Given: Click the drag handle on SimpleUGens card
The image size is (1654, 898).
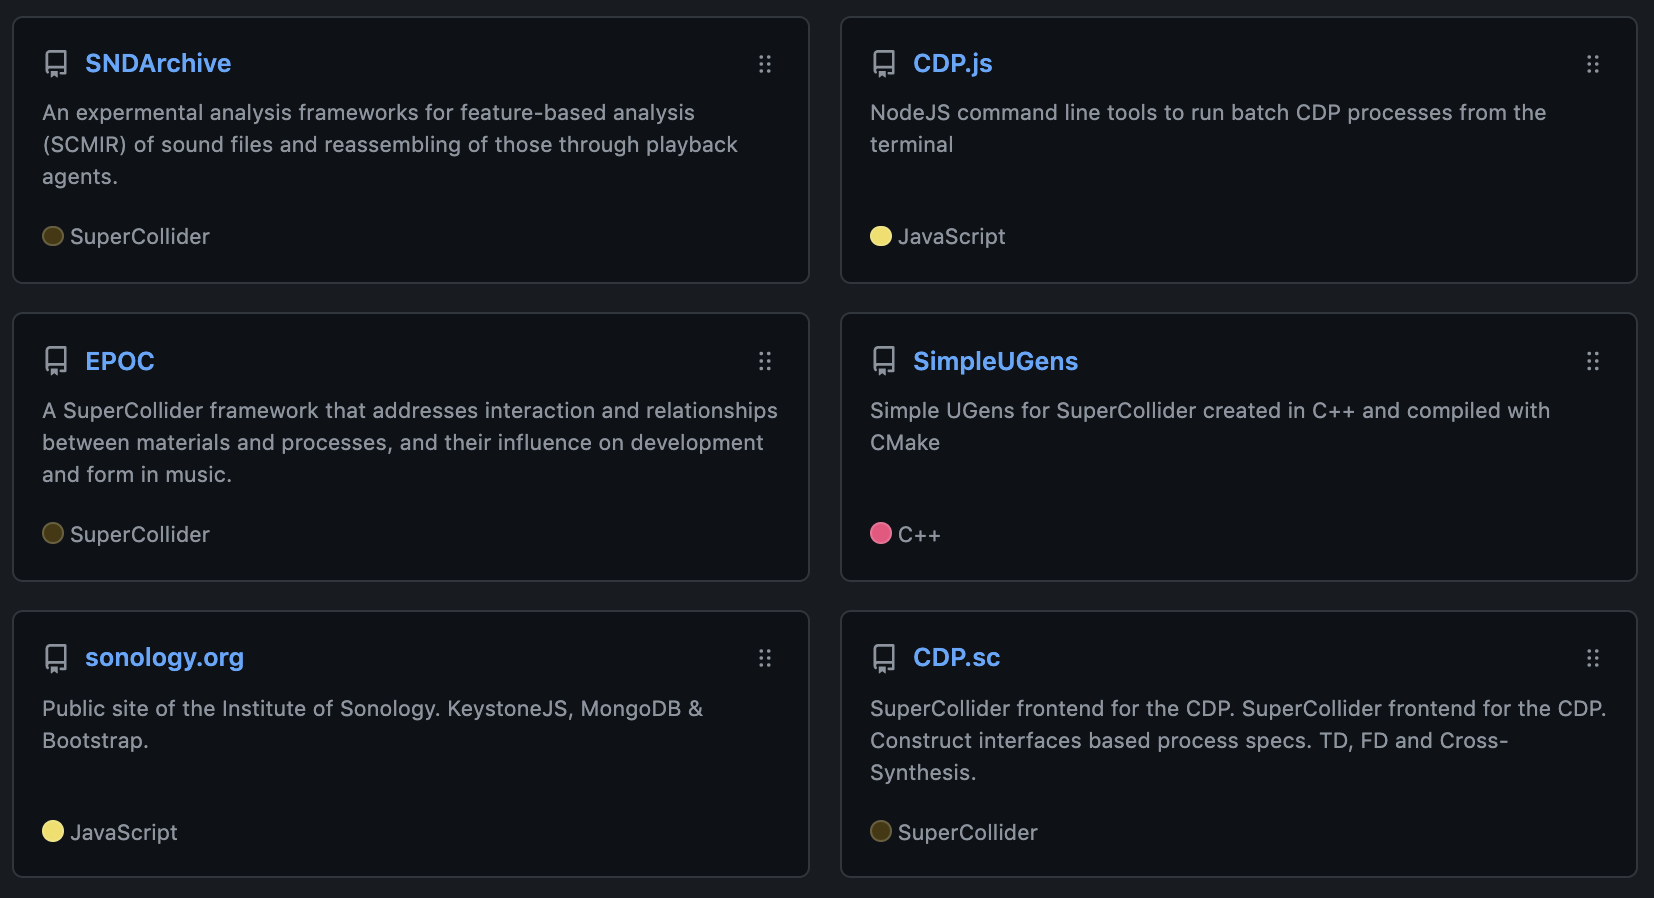Looking at the screenshot, I should click(1593, 361).
